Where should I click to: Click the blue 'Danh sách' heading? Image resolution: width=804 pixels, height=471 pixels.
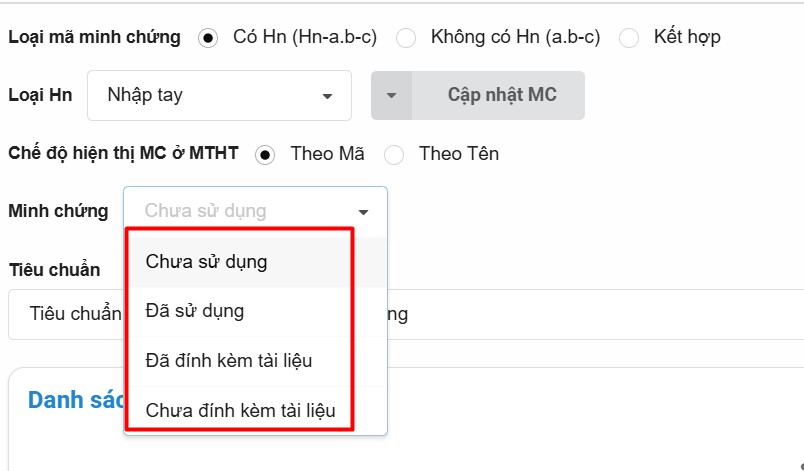click(75, 400)
